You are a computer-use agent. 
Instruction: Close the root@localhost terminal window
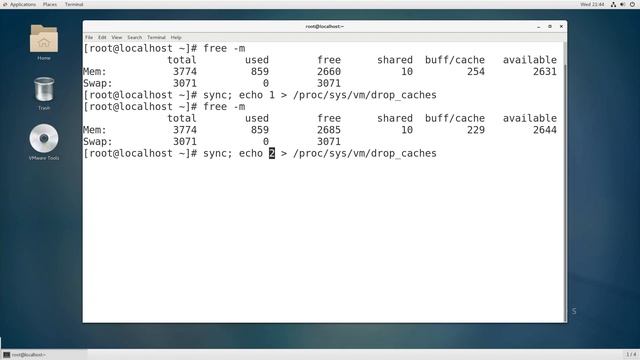(x=561, y=27)
